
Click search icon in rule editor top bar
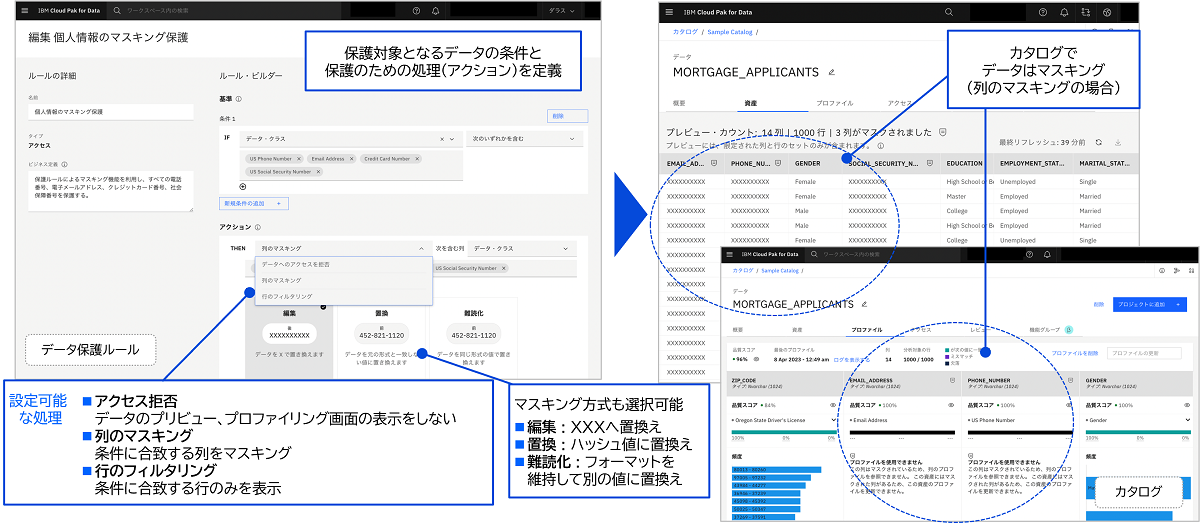pyautogui.click(x=118, y=10)
